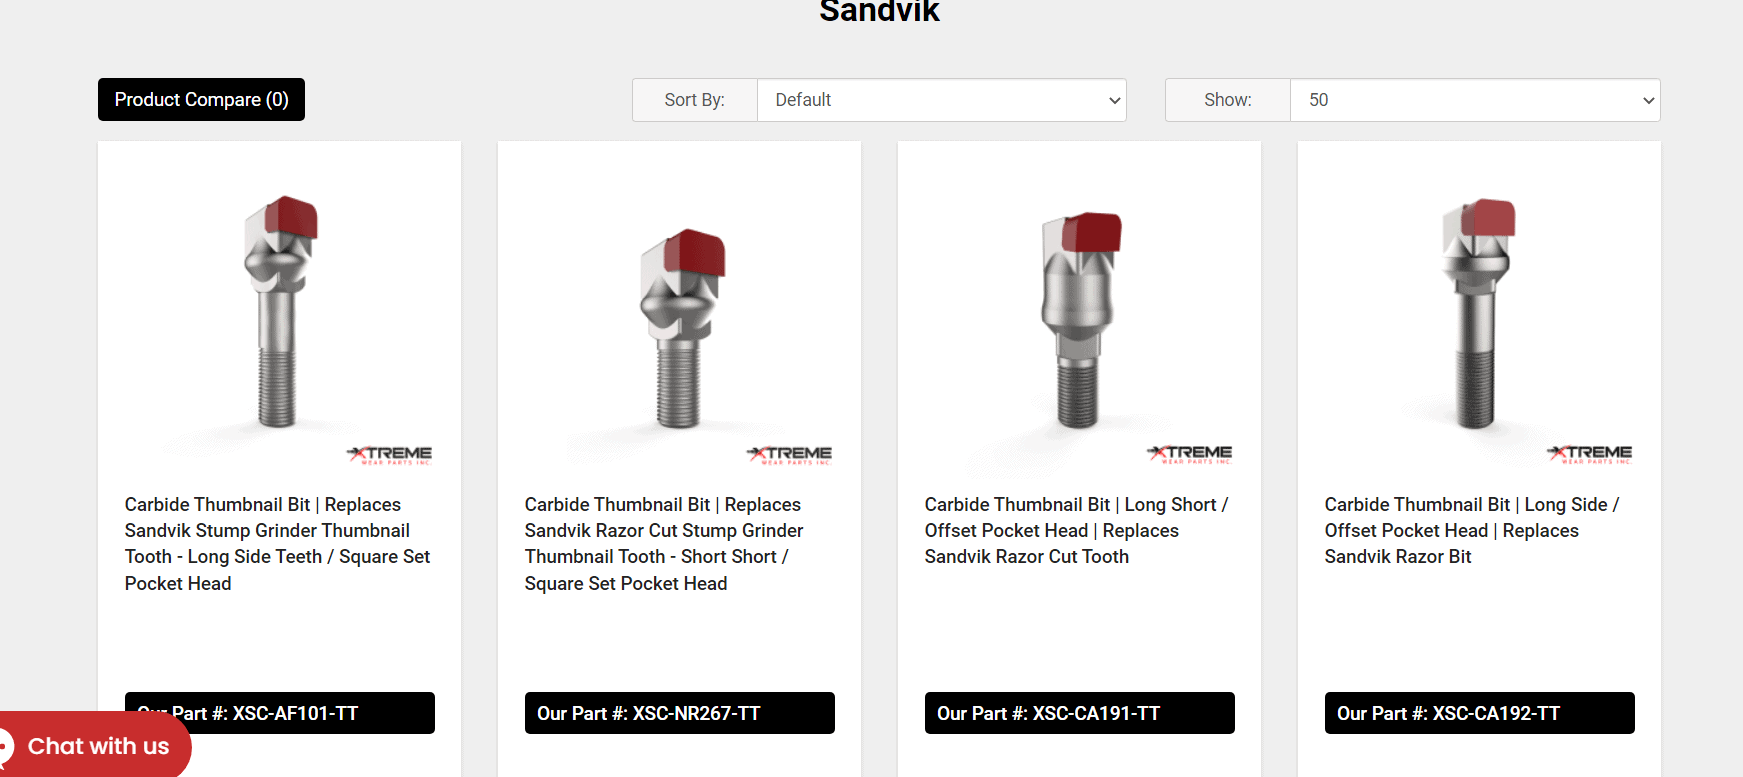Click the Show dropdown chevron arrow
This screenshot has height=777, width=1743.
[1648, 100]
